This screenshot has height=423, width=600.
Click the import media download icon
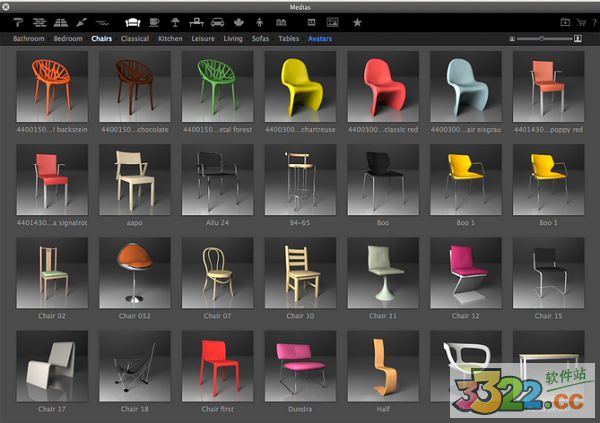tap(566, 21)
